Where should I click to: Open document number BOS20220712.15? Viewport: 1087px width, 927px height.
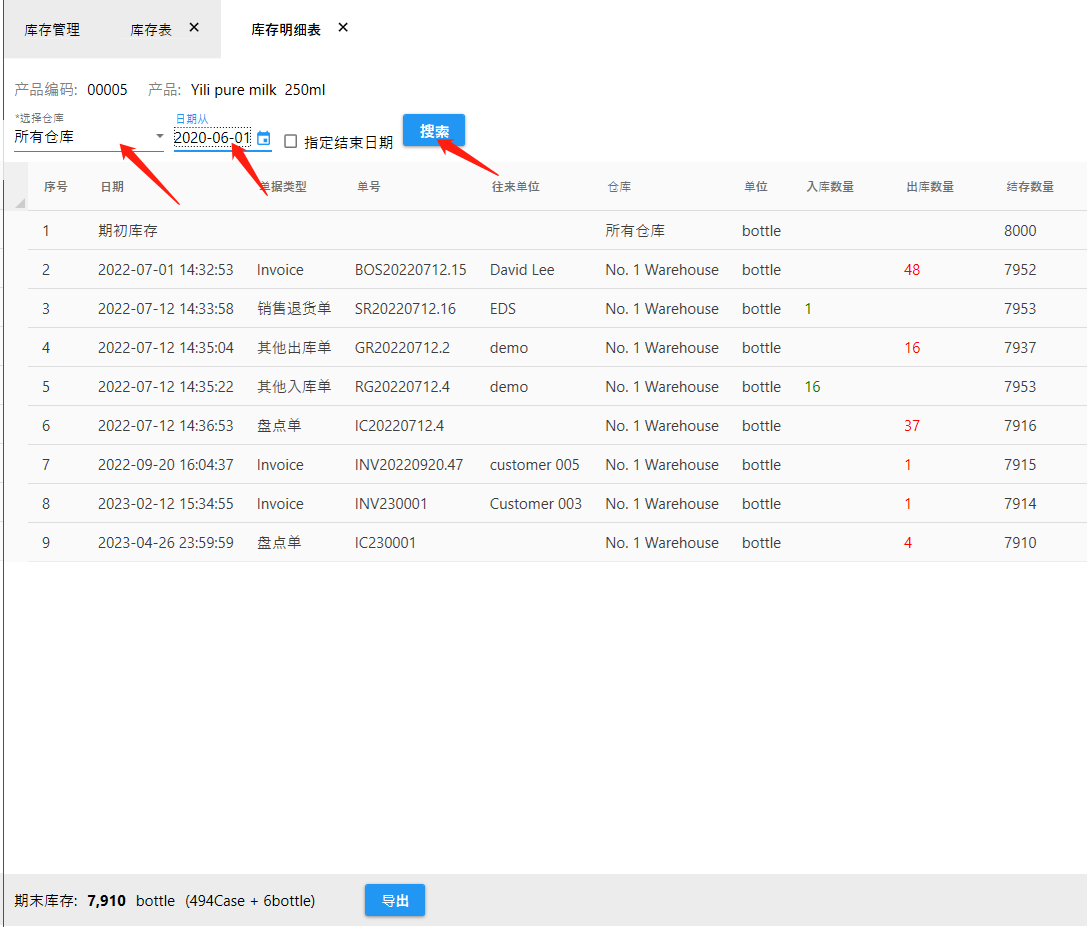(x=410, y=270)
